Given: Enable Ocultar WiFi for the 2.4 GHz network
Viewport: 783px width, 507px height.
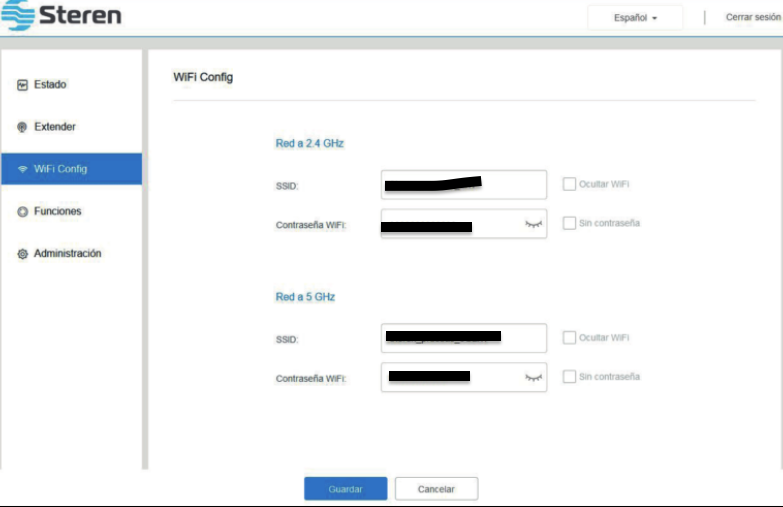Looking at the screenshot, I should coord(569,184).
